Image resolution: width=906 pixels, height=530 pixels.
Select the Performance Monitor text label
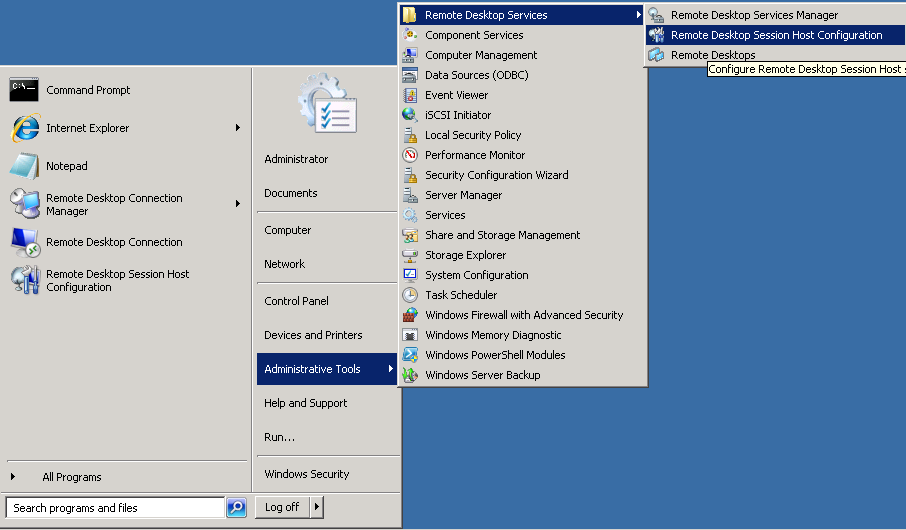[x=475, y=155]
